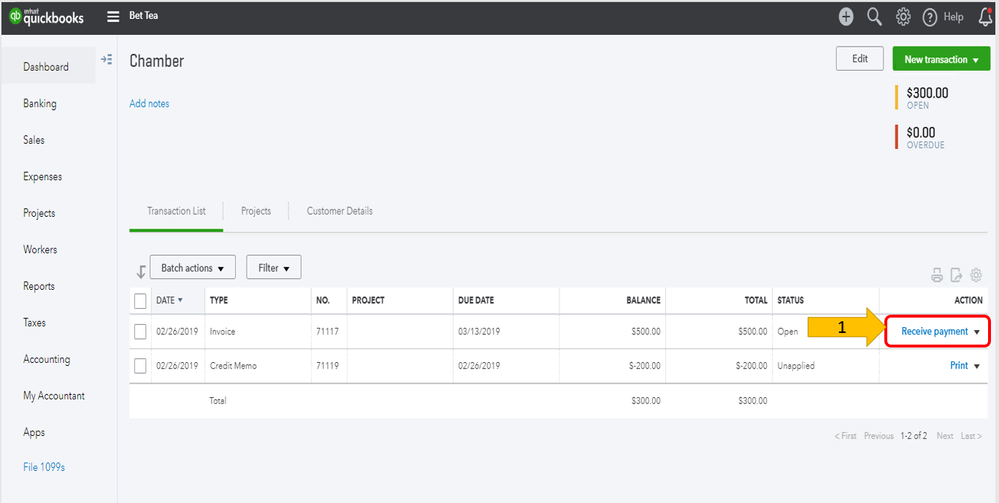
Task: Open Reports in sidebar
Action: (x=39, y=286)
